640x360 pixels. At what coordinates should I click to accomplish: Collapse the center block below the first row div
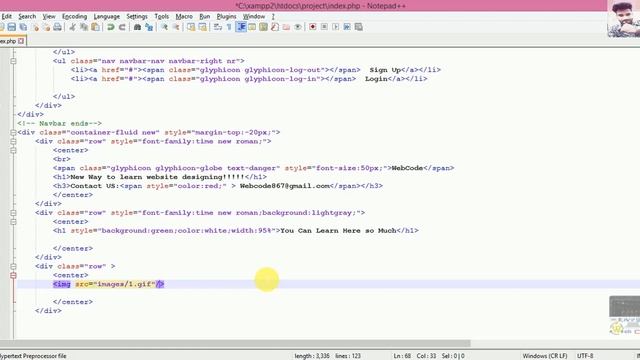(13, 150)
